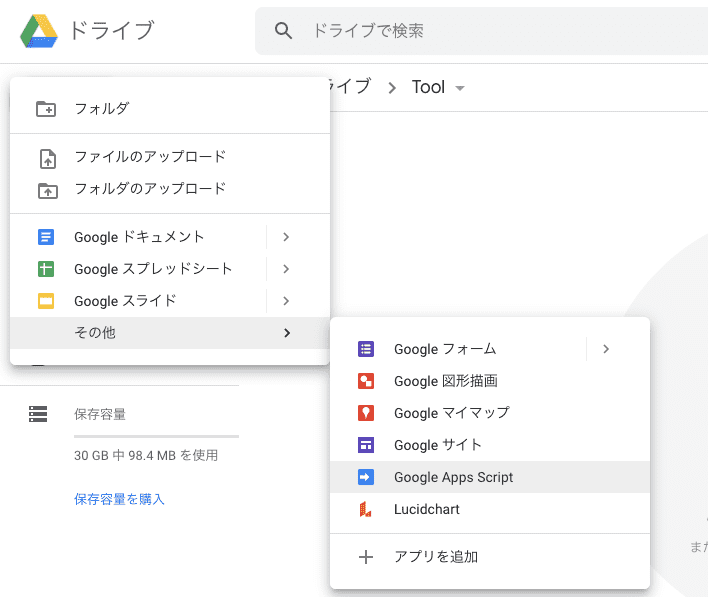Choose フォルダのアップロード menu entry
The image size is (708, 597).
point(170,189)
